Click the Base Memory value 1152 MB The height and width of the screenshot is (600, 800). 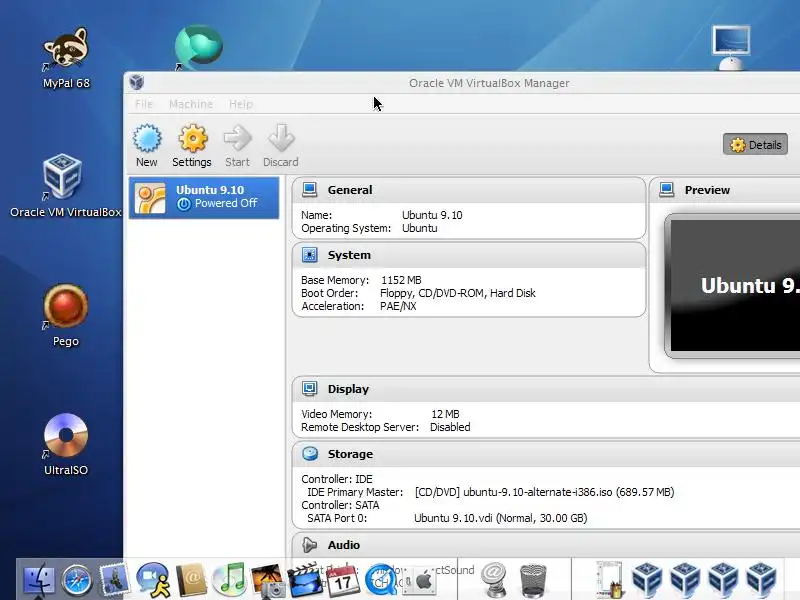[x=402, y=280]
